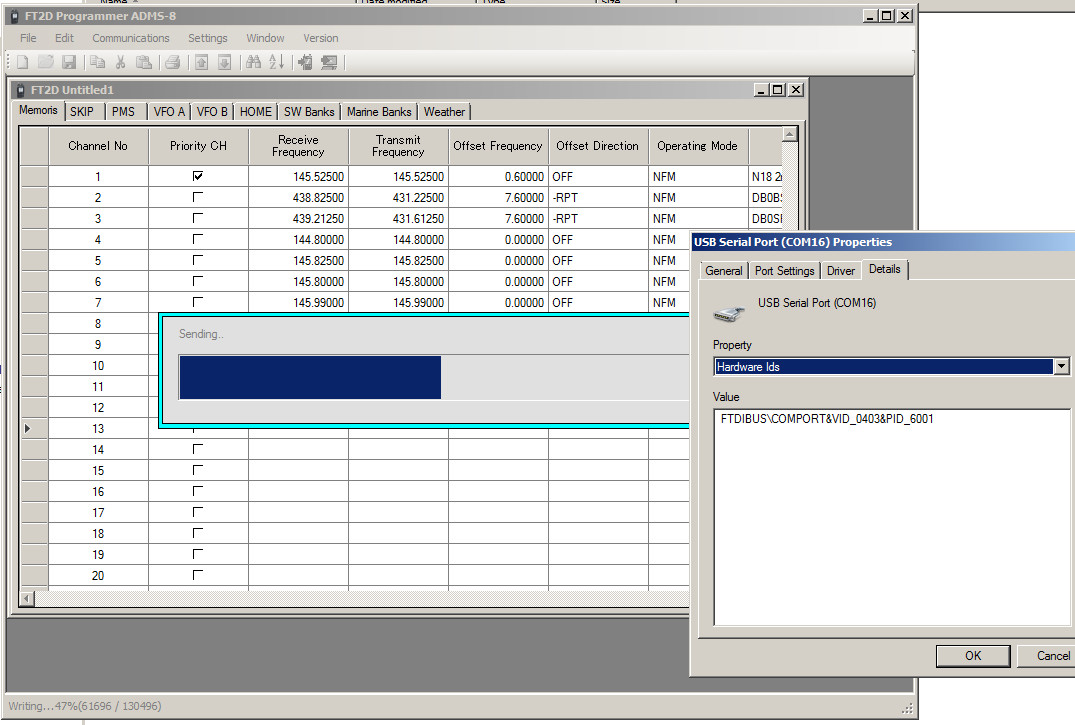The width and height of the screenshot is (1075, 725).
Task: Check Priority CH for channel 2
Action: (x=197, y=197)
